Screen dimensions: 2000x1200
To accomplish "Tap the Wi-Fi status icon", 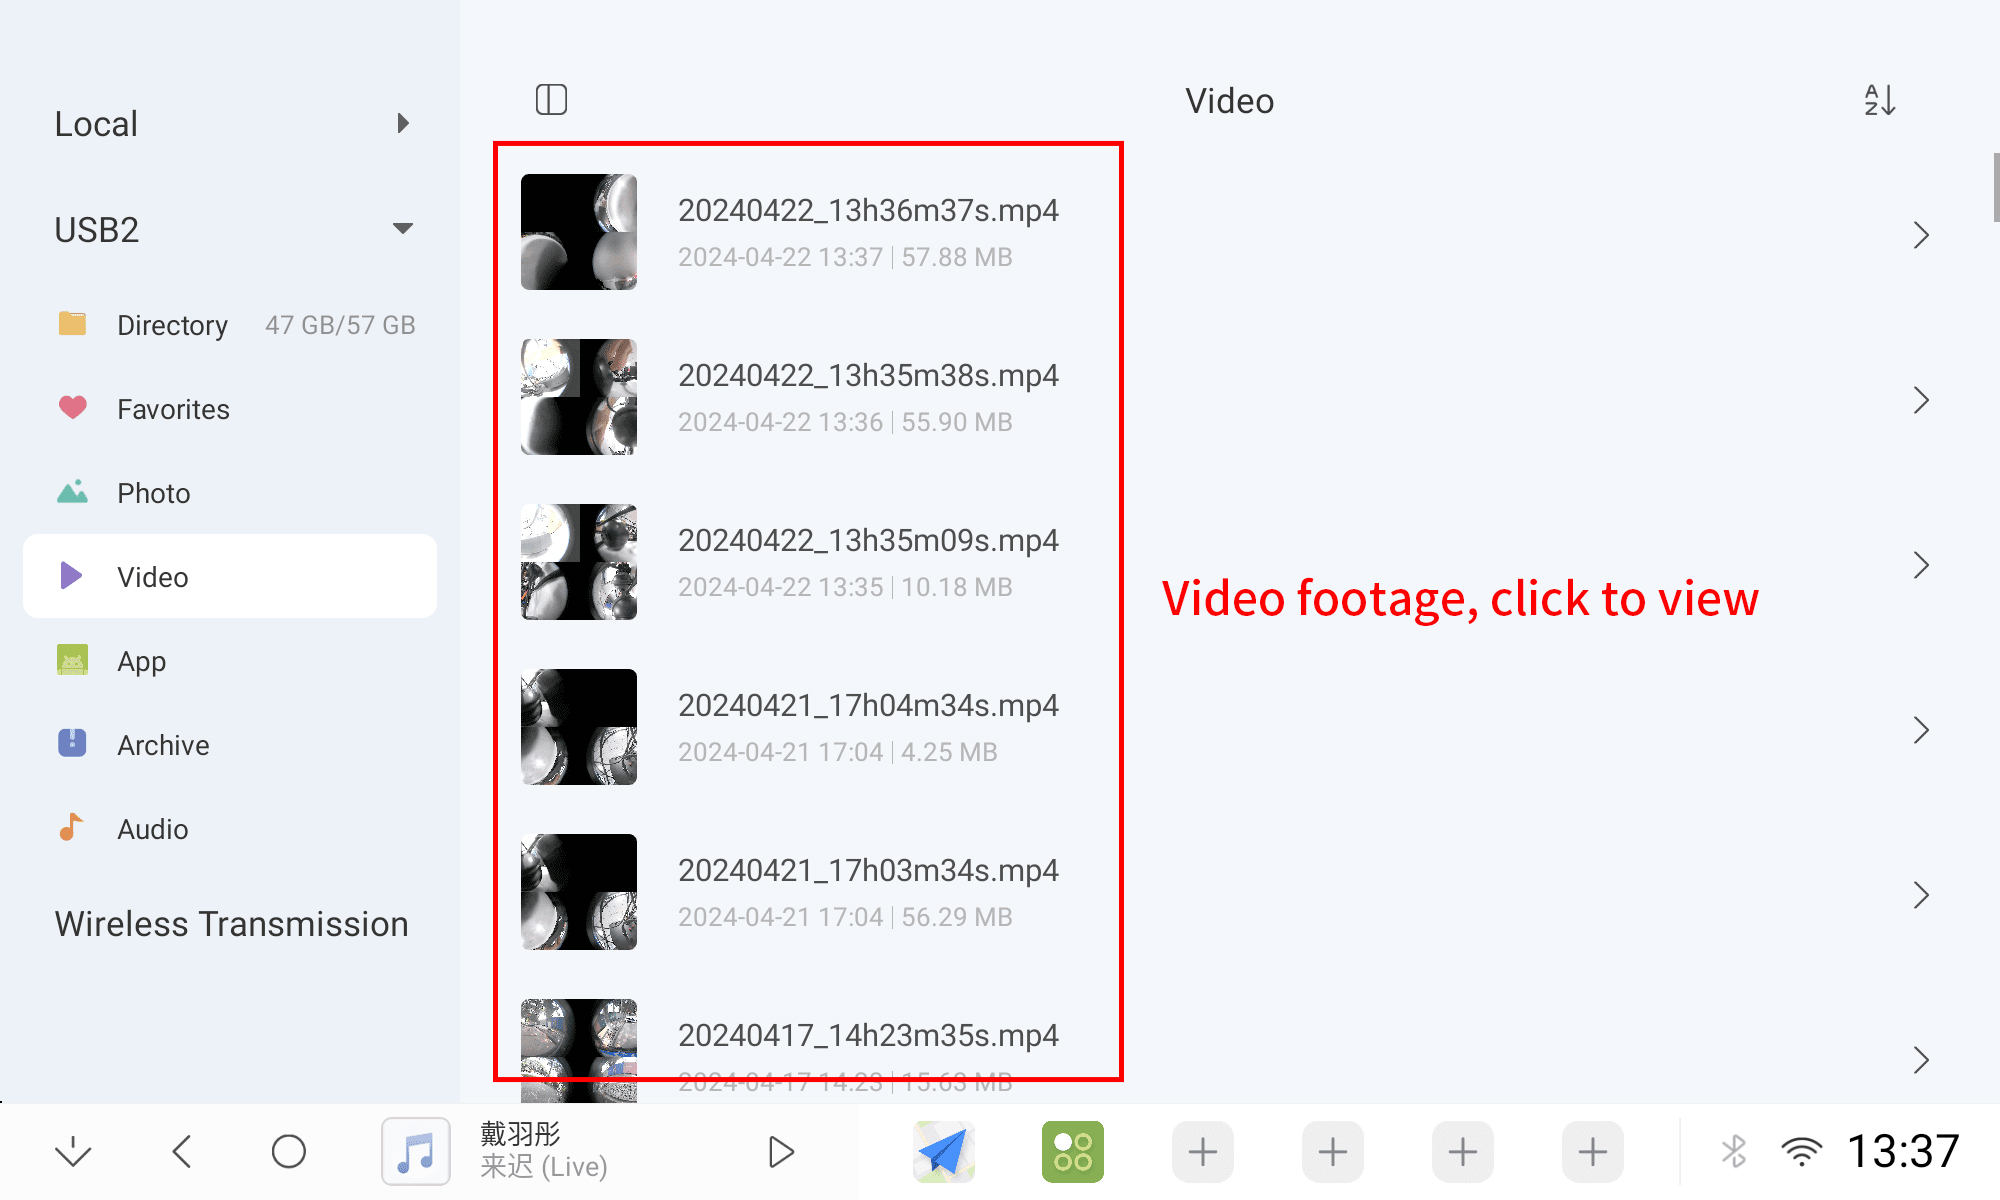I will pos(1801,1152).
